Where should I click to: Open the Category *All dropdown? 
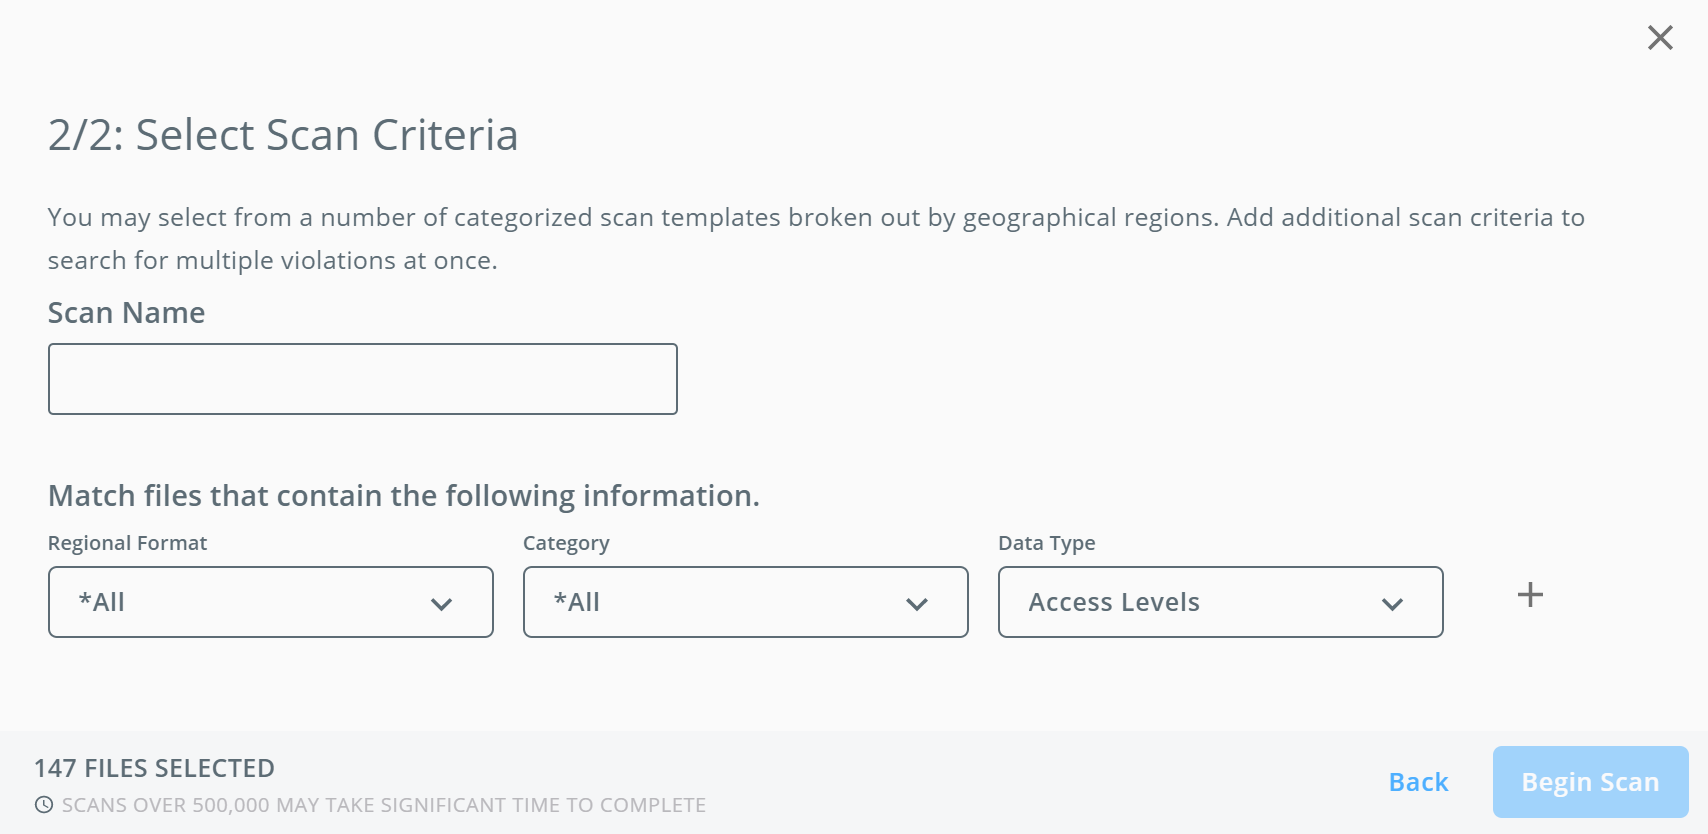[x=746, y=602]
